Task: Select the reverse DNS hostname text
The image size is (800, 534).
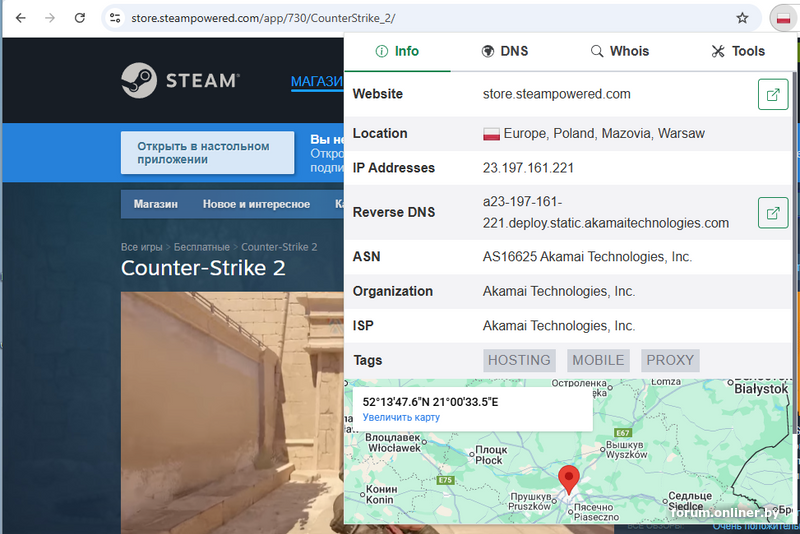Action: (606, 212)
